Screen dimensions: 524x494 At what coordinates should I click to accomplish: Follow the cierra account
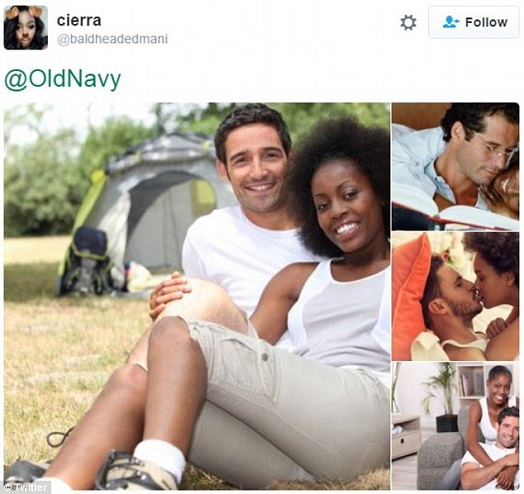[x=474, y=22]
